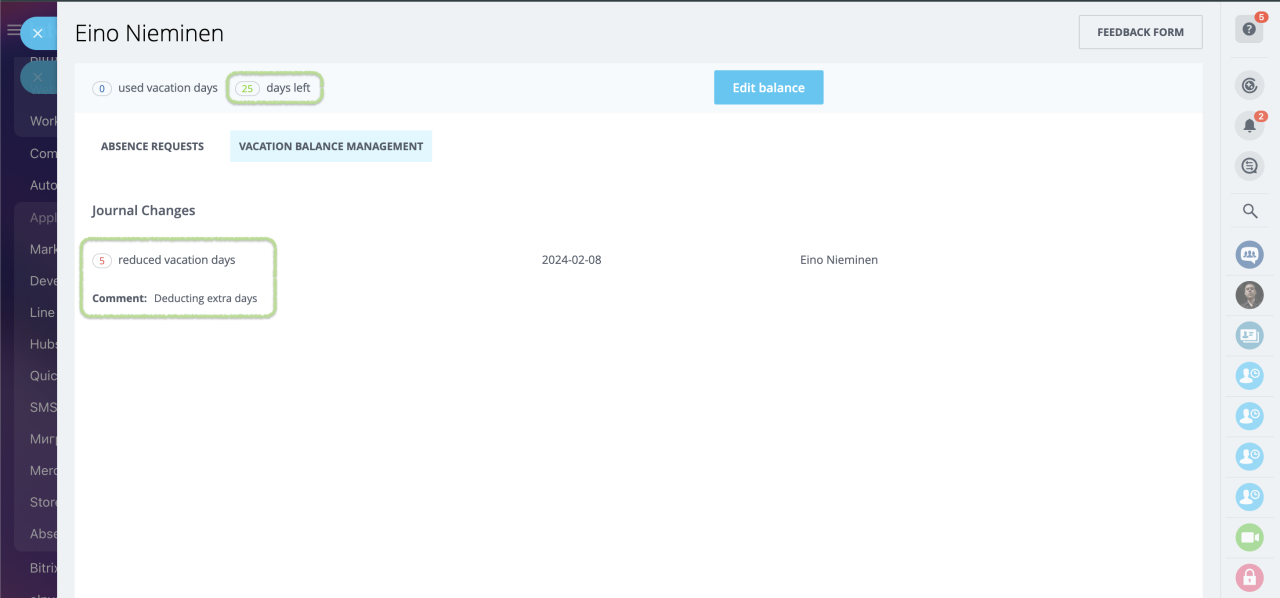The height and width of the screenshot is (598, 1280).
Task: Open security settings via the lock icon
Action: pos(1248,577)
